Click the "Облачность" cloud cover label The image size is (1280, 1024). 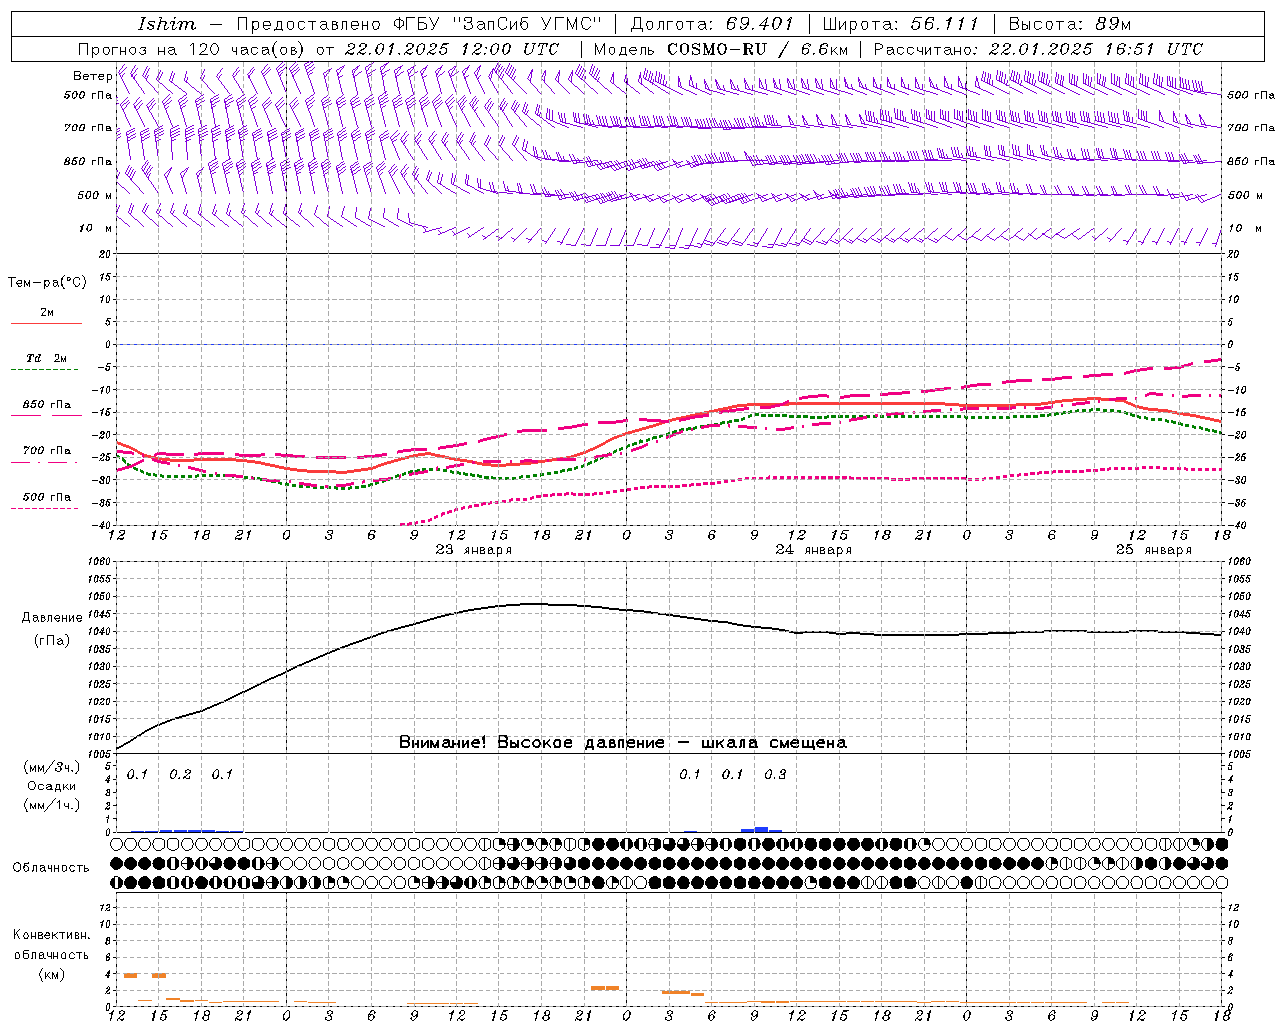pyautogui.click(x=51, y=868)
